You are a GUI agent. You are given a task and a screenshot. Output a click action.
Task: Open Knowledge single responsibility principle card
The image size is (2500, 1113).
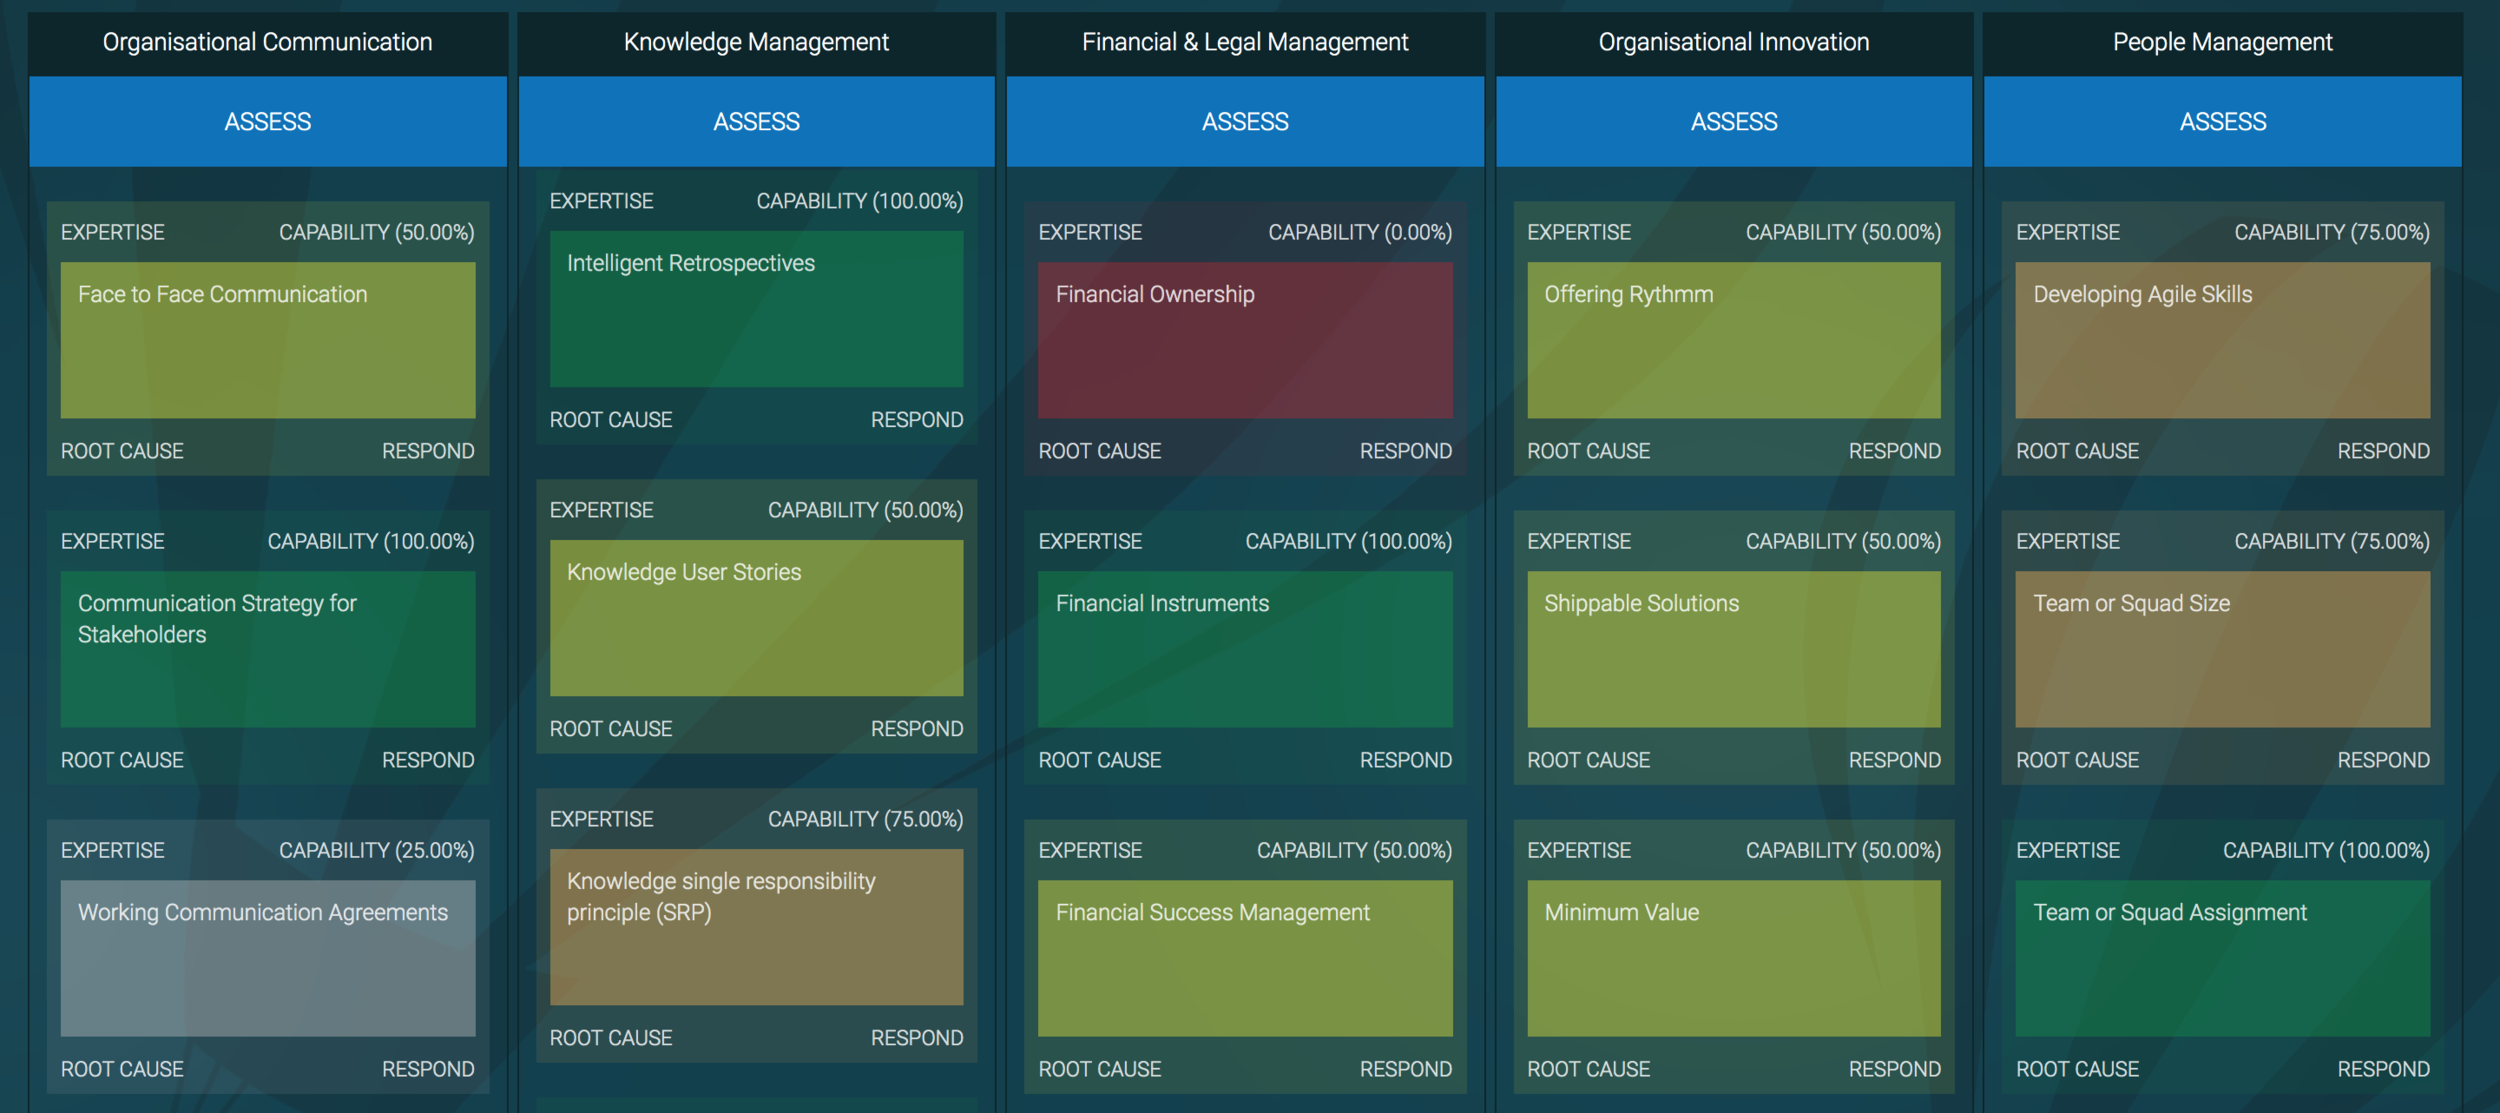[x=757, y=927]
